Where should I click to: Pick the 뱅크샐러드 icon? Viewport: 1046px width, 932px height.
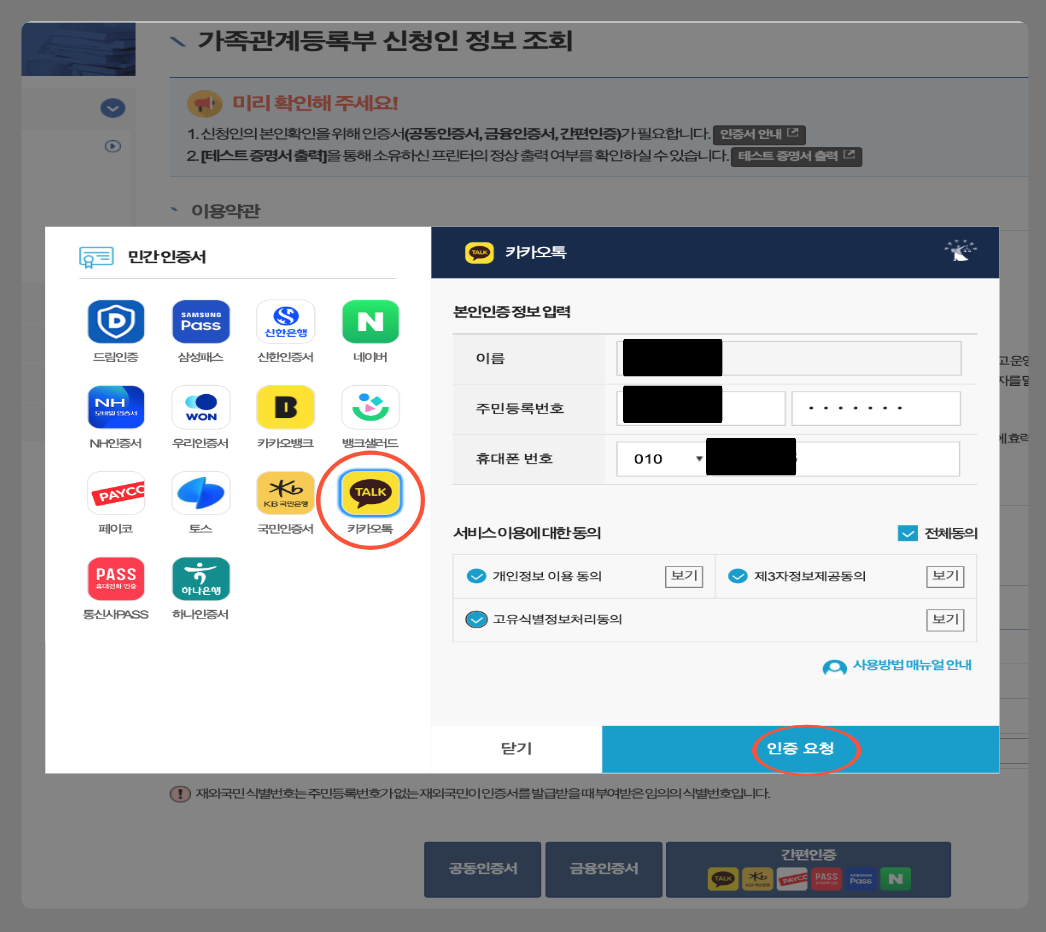[x=370, y=407]
